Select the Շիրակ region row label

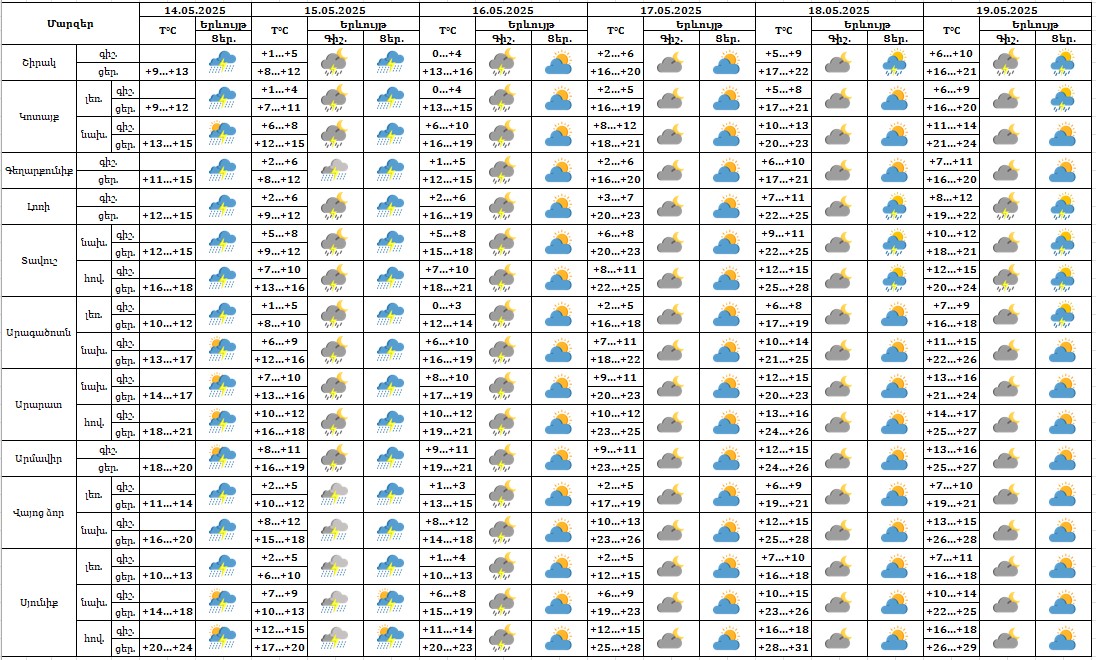click(x=38, y=63)
